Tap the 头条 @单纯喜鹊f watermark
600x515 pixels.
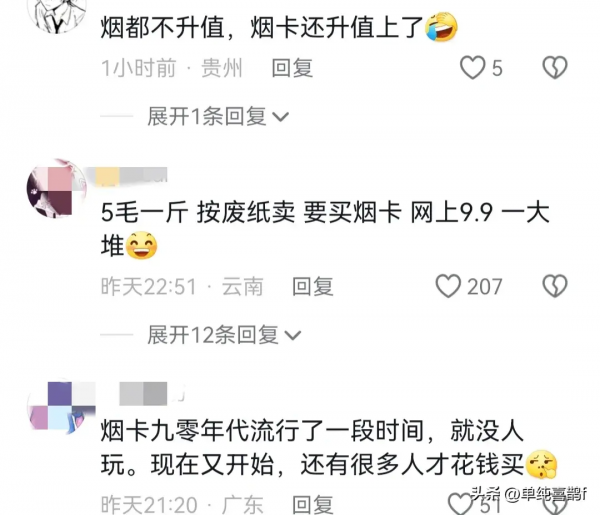pos(528,494)
